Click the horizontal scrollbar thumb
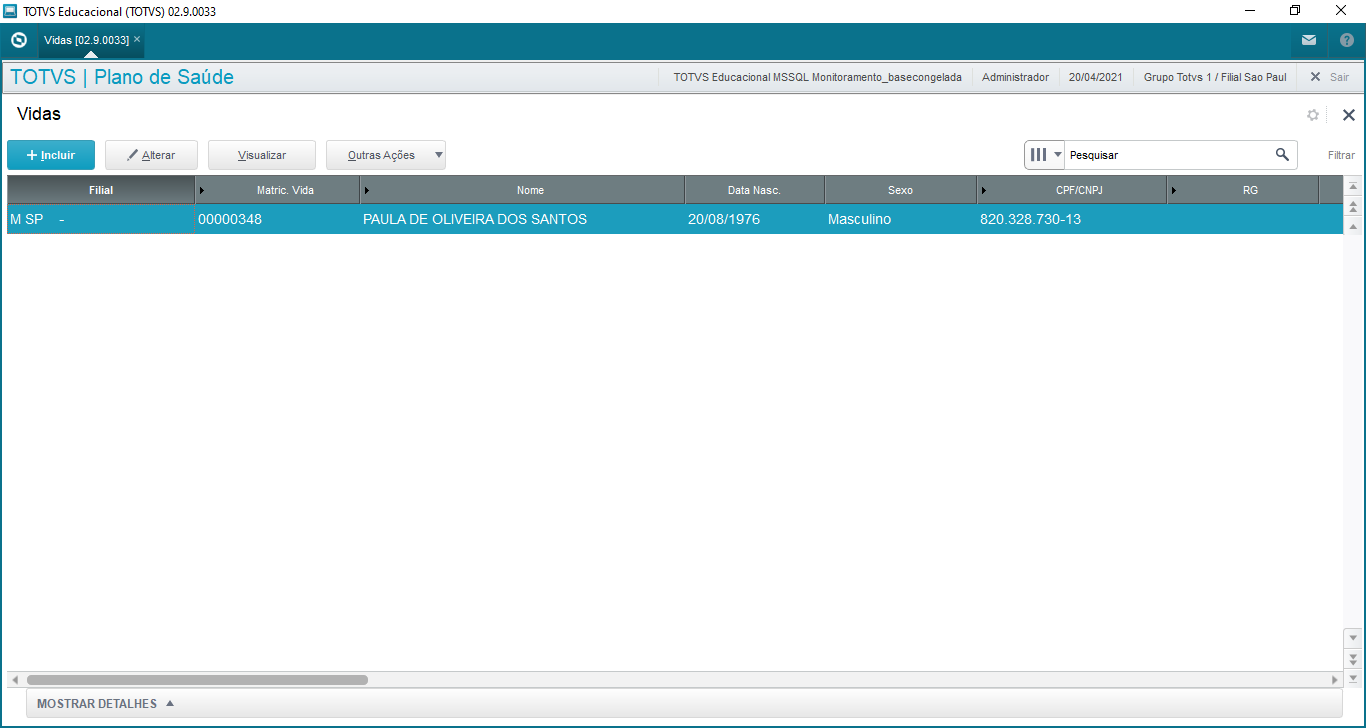 [x=197, y=680]
